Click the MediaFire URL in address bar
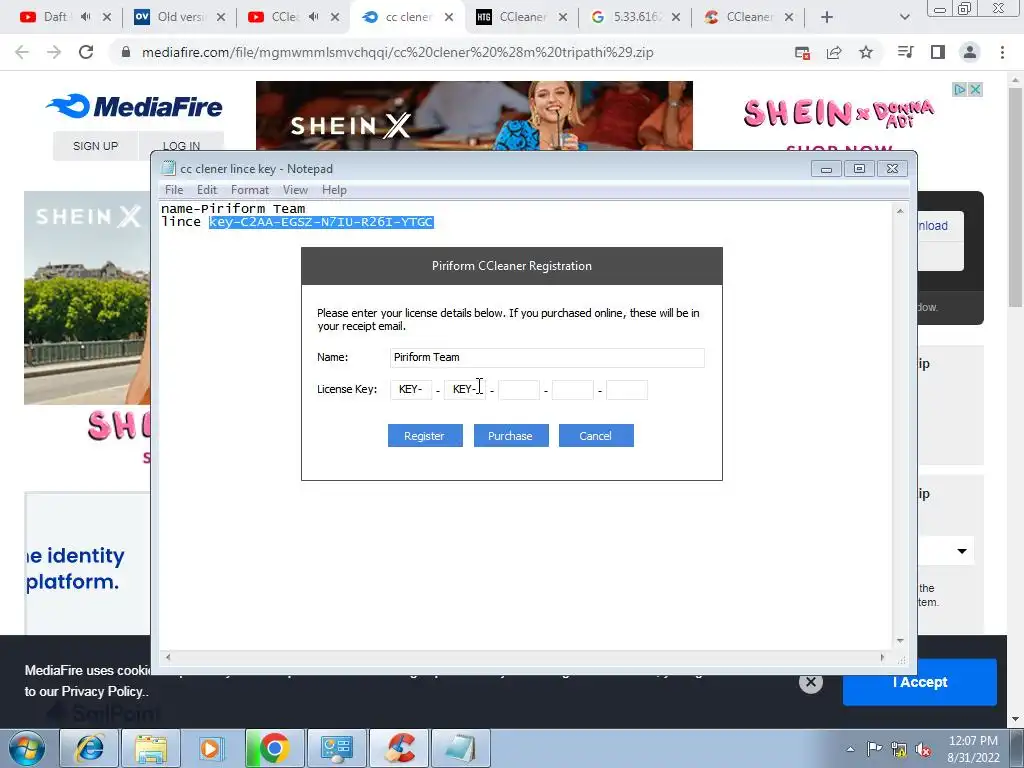This screenshot has width=1024, height=768. tap(398, 52)
